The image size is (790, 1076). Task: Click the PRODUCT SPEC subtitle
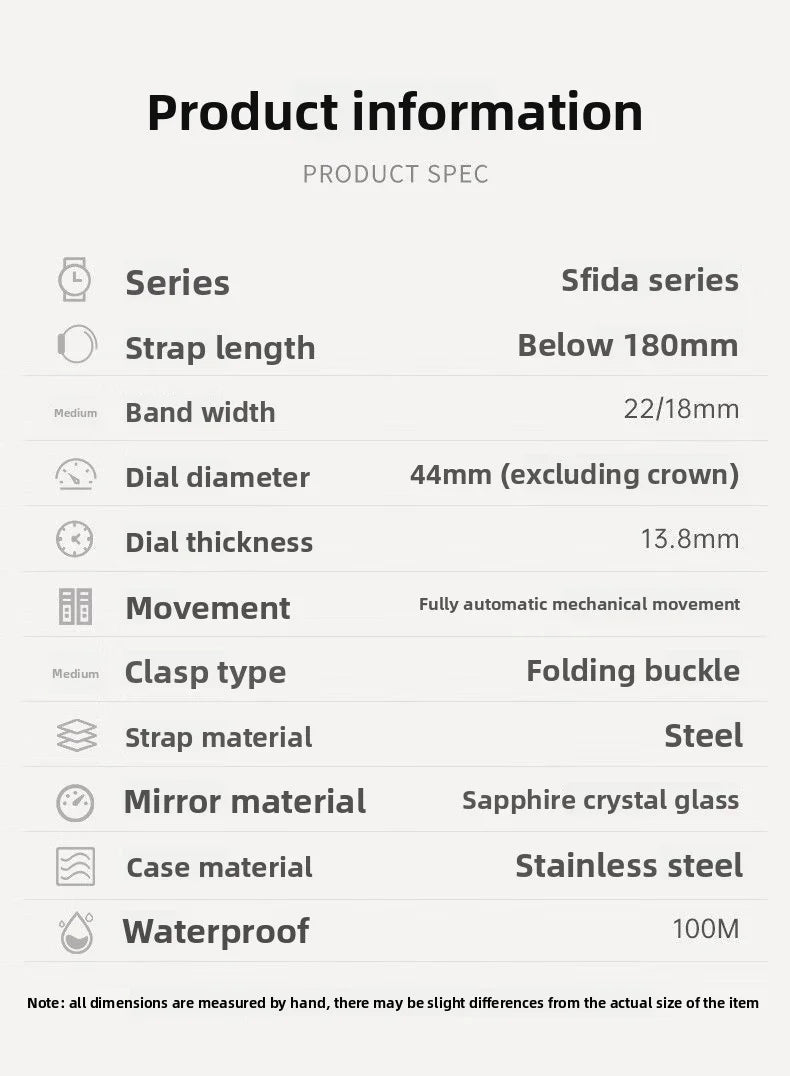coord(395,174)
